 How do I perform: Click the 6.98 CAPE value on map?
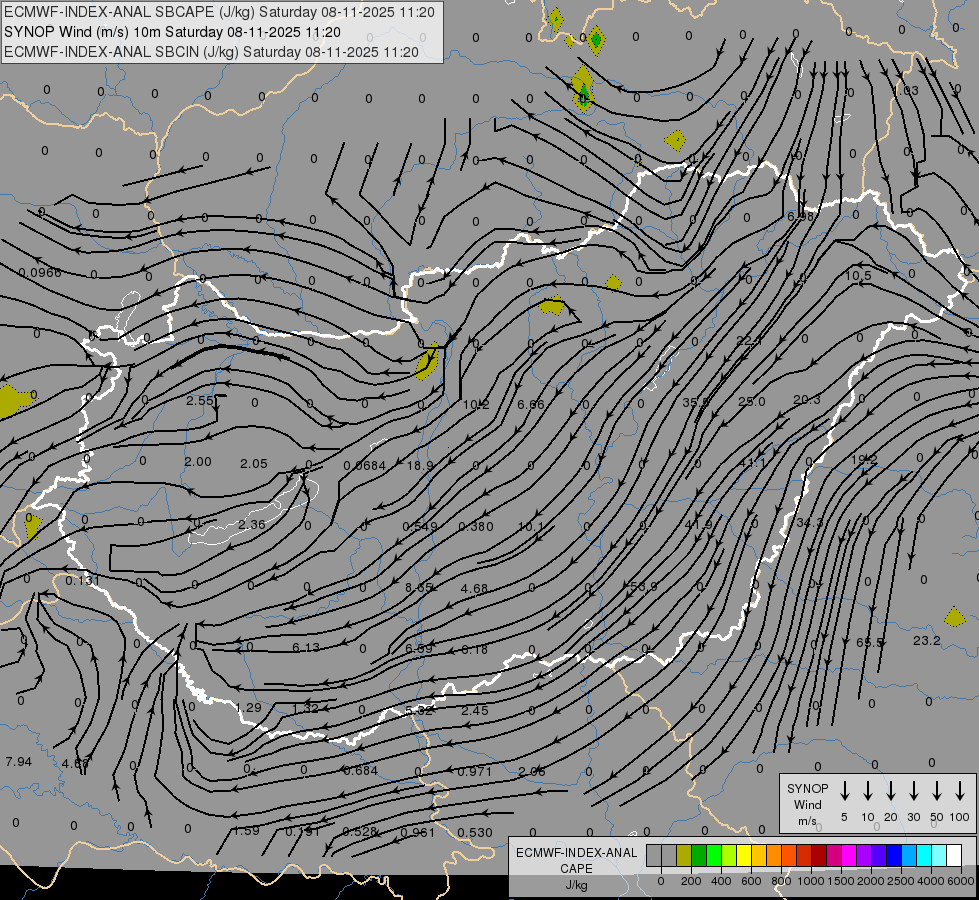pos(800,217)
